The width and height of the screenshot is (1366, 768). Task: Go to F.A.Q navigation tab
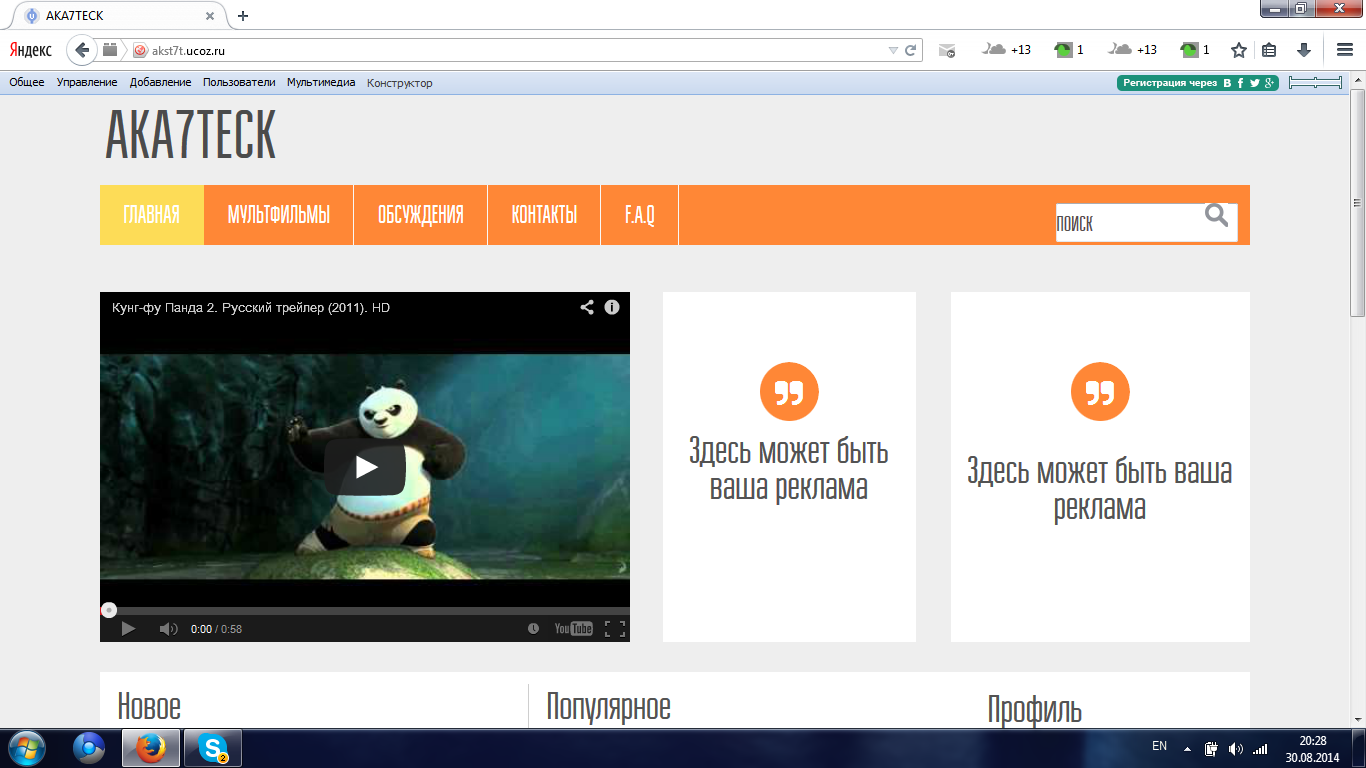[x=640, y=215]
